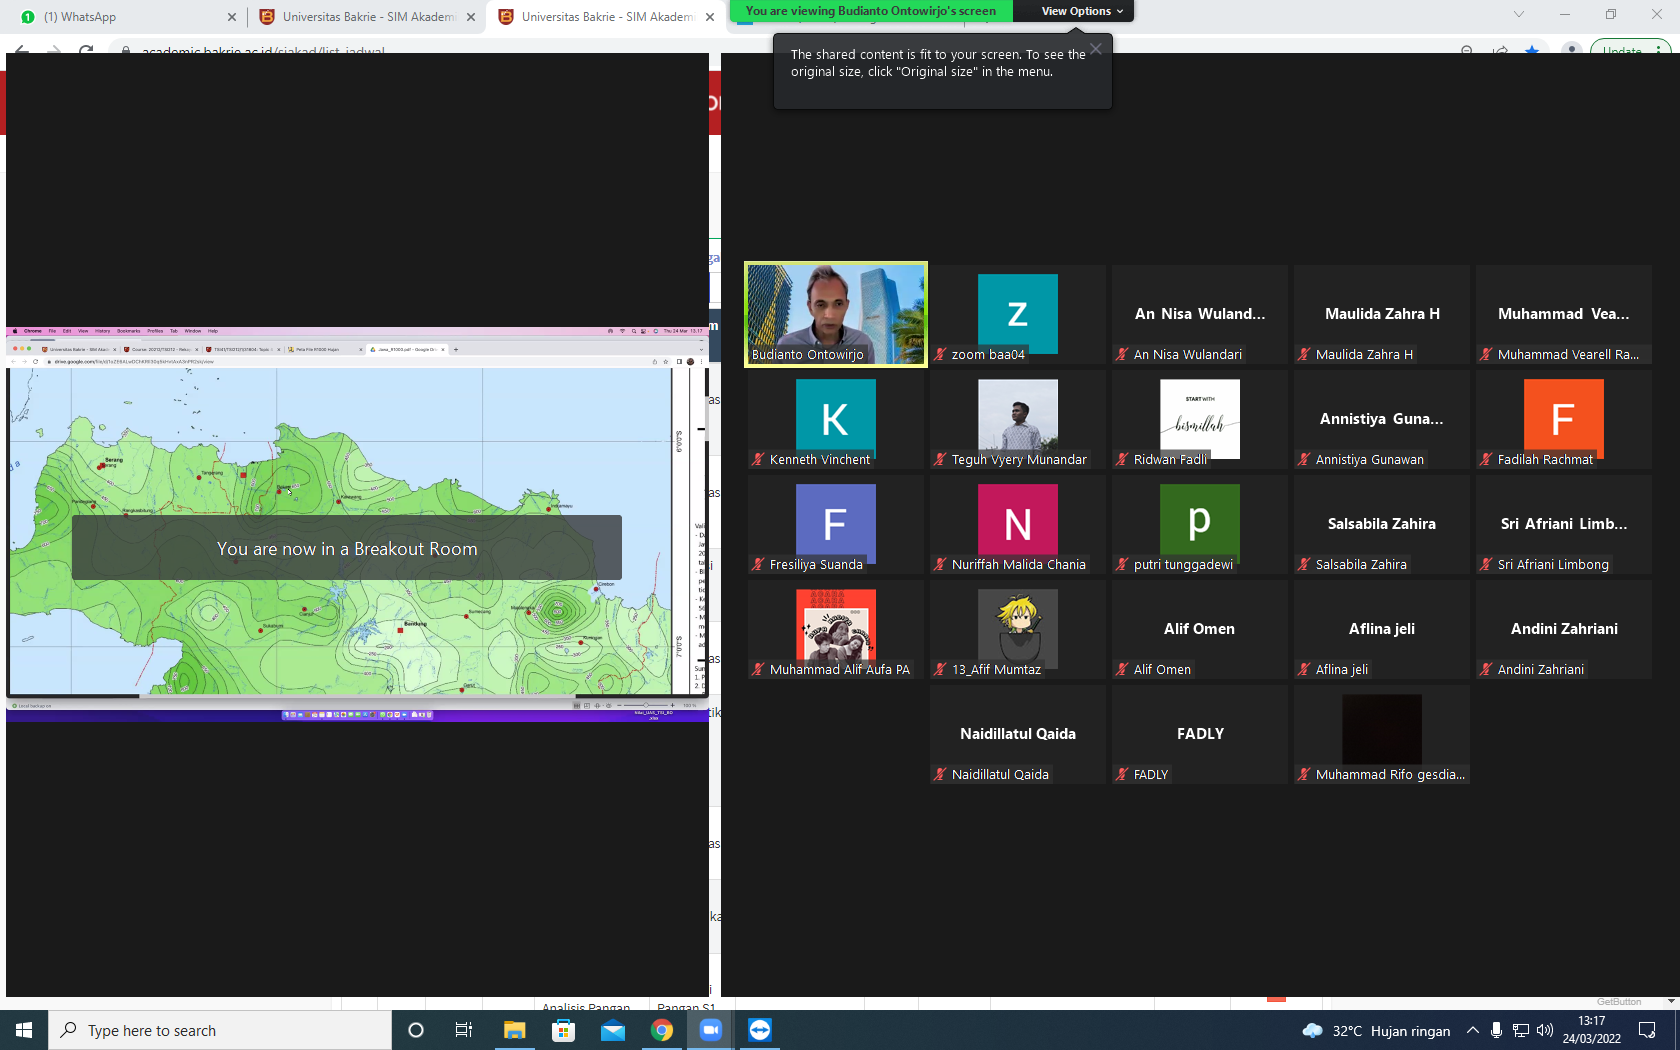Click the muted mic icon beside Kenneth Vinchent

click(758, 459)
